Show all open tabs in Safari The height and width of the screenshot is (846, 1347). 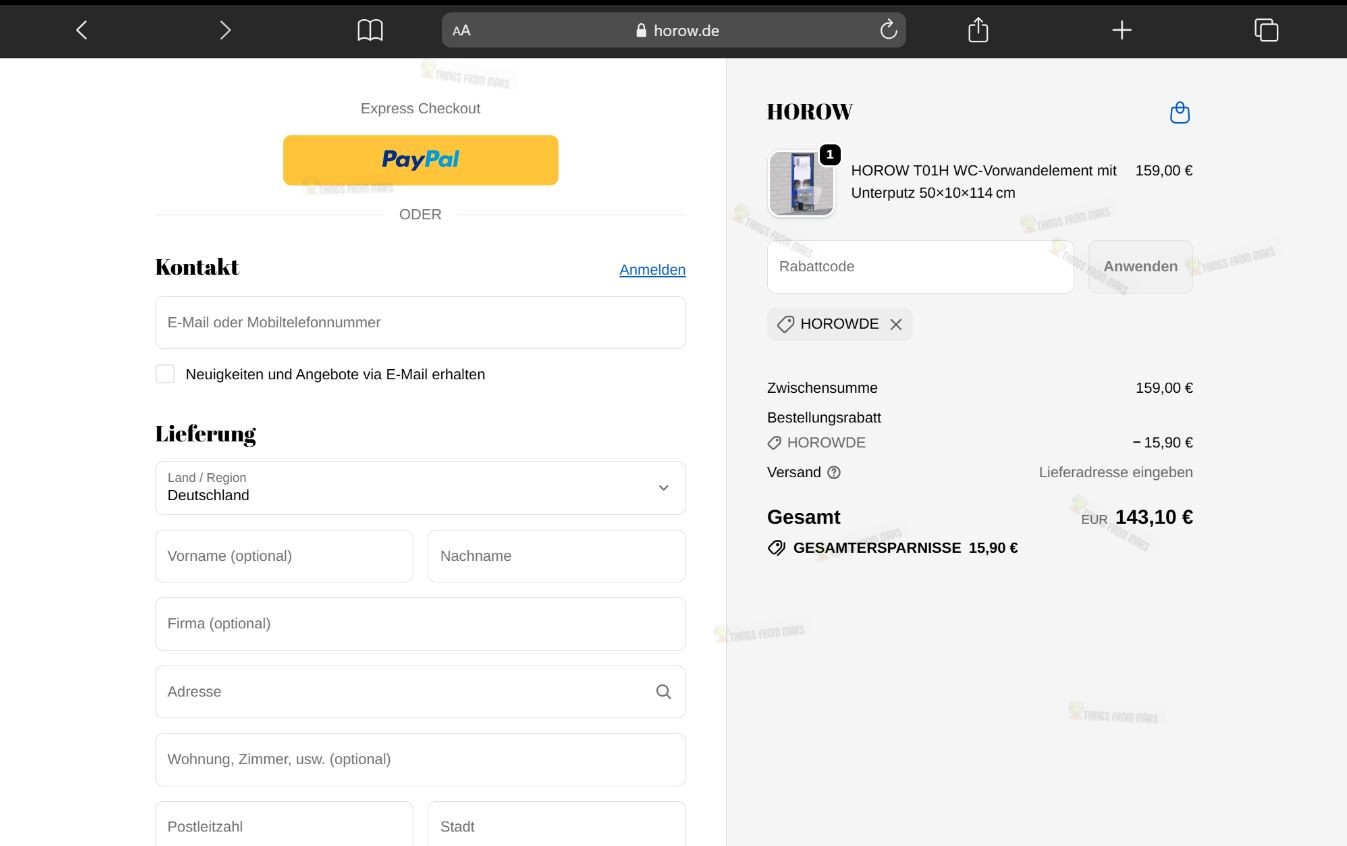(x=1266, y=30)
